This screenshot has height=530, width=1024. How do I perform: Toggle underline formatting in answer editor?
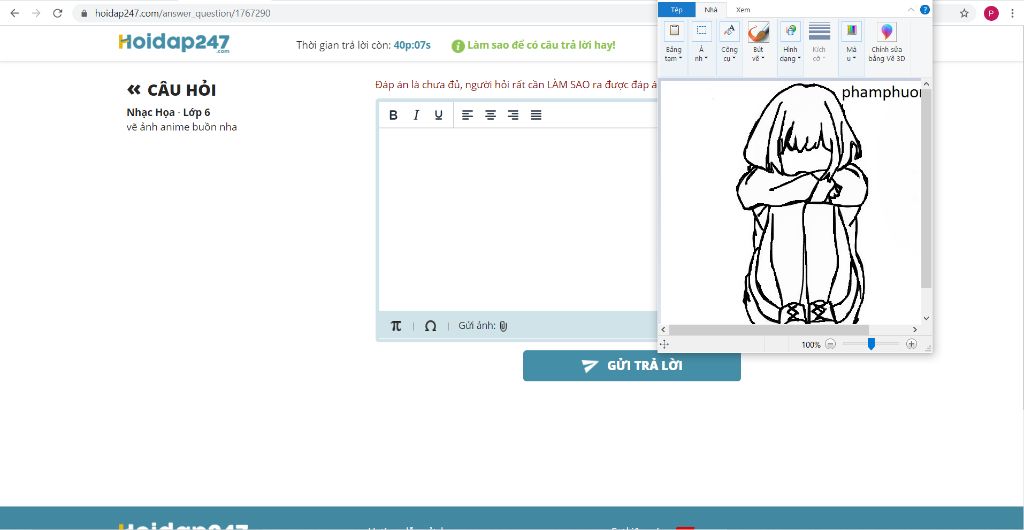click(x=438, y=115)
